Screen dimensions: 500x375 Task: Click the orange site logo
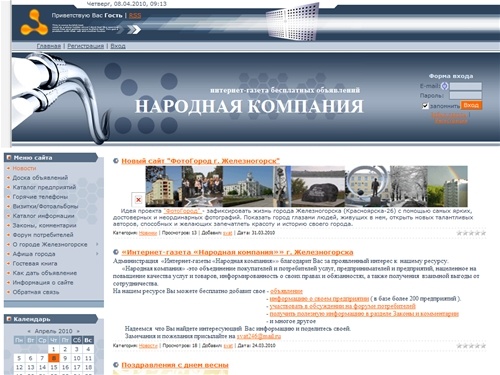[33, 23]
